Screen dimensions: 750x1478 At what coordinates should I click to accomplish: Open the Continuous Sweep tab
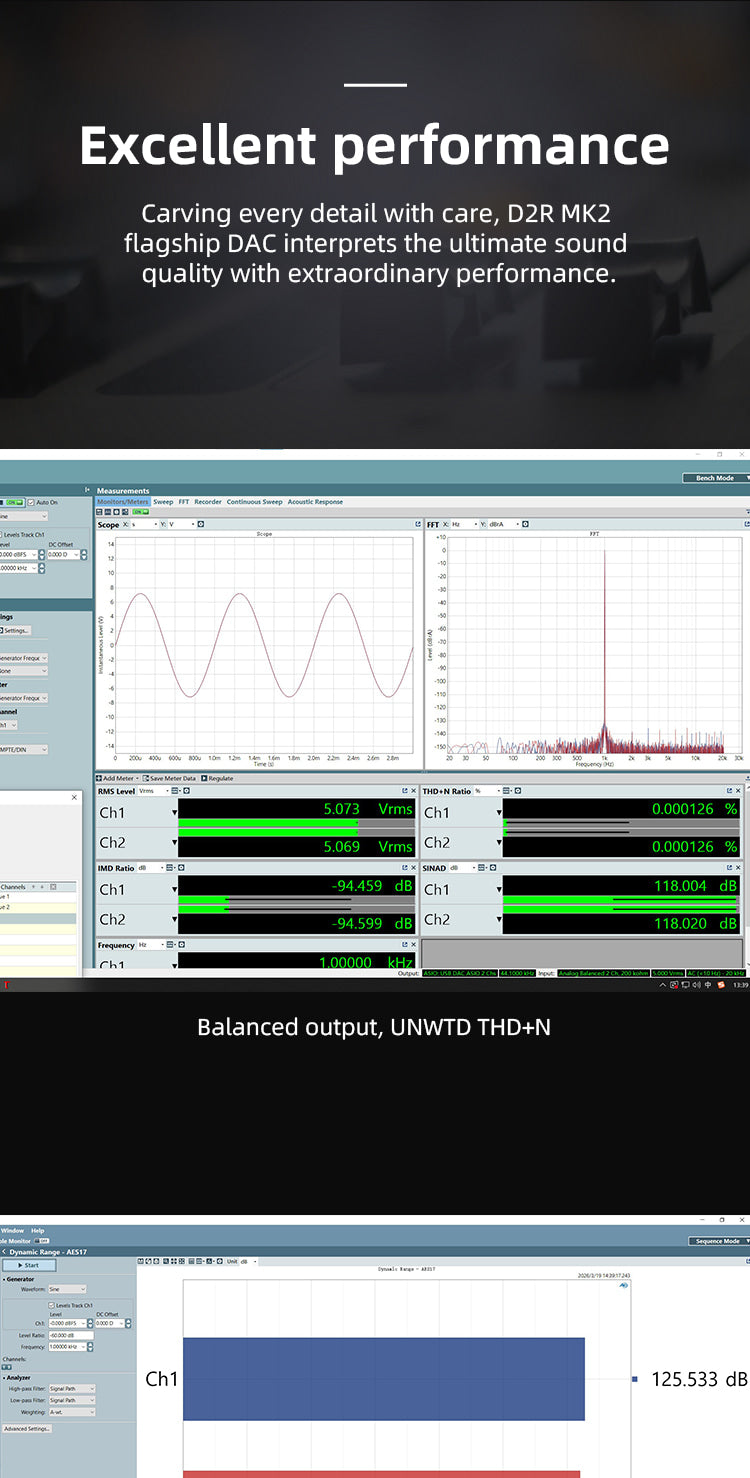pyautogui.click(x=255, y=502)
